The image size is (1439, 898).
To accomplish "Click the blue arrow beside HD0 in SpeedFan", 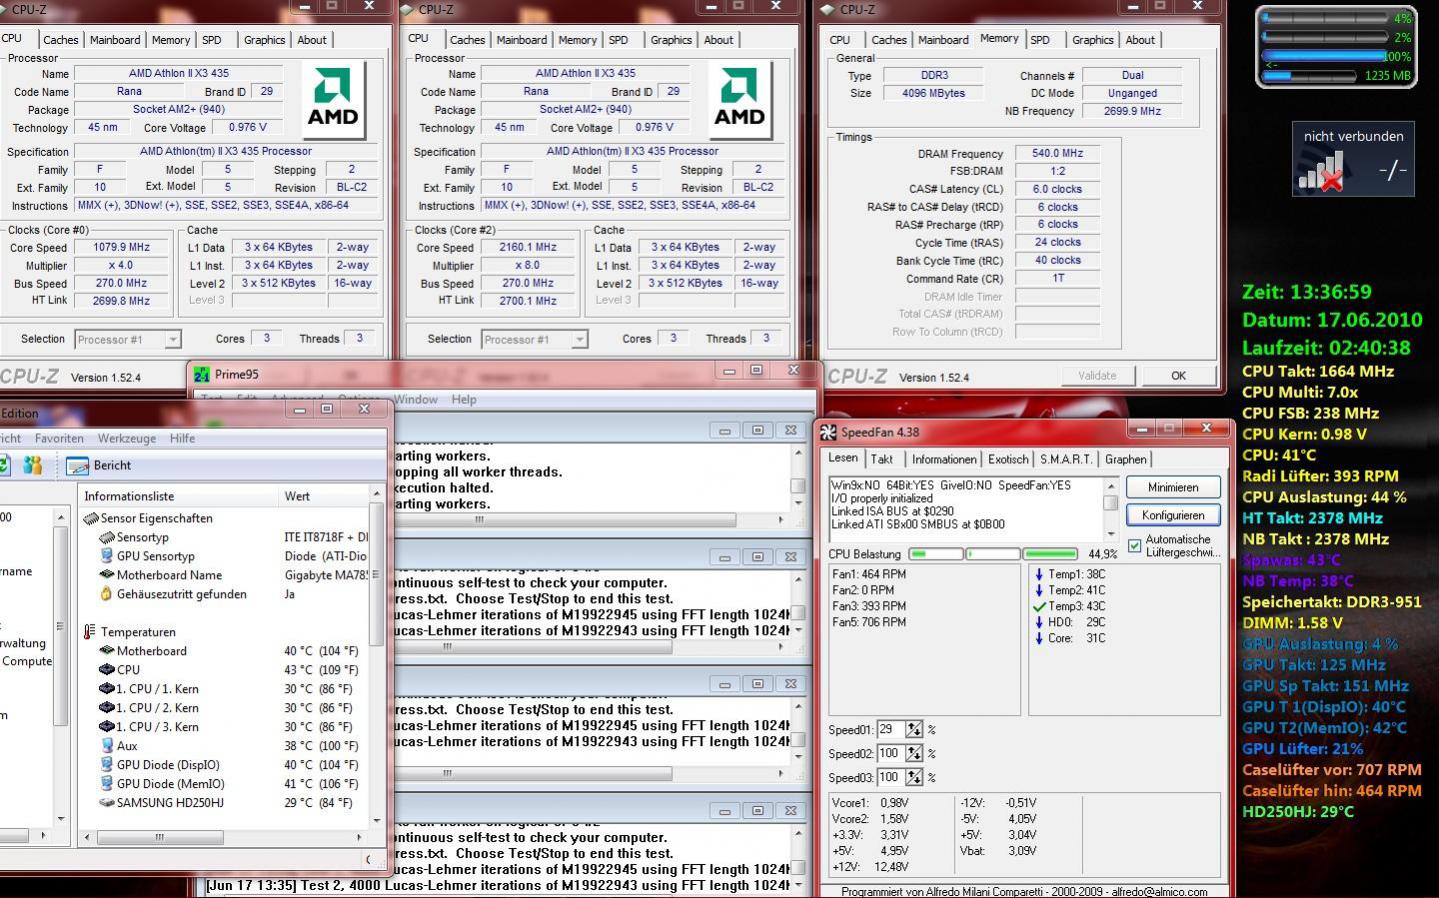I will coord(1039,622).
